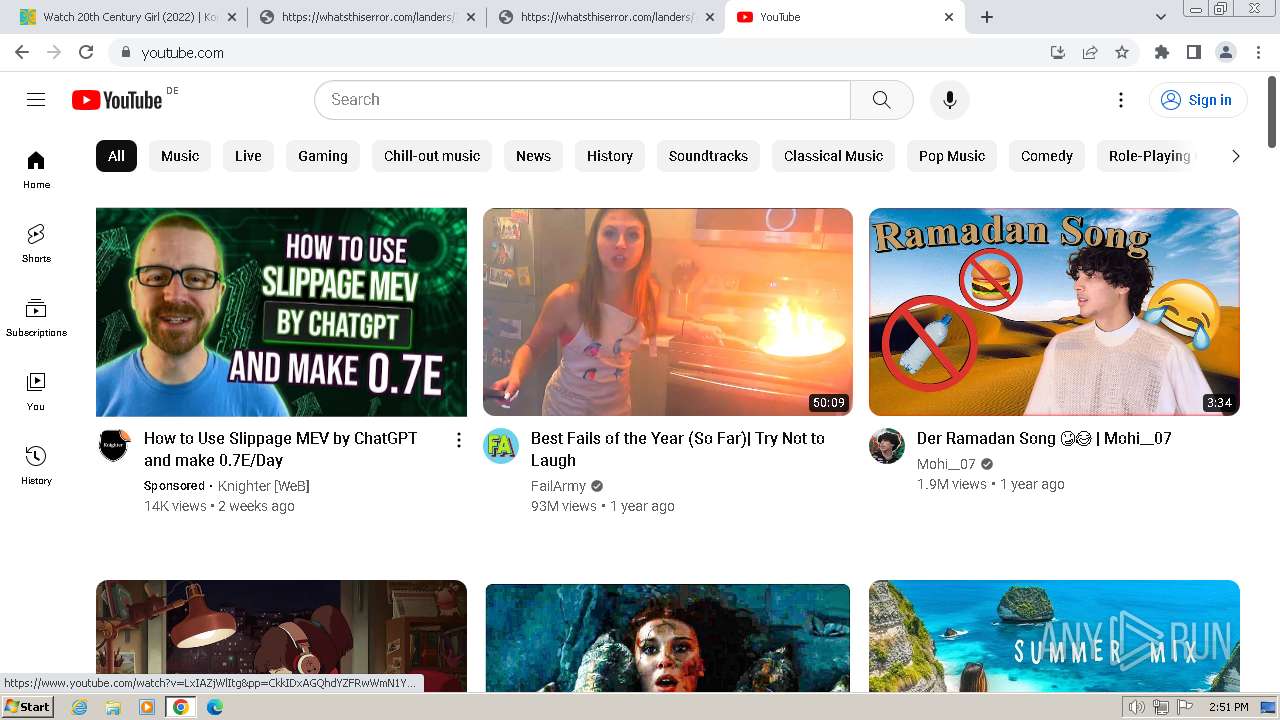Open Best Fails of the Year title
Screen dimensions: 1280x720
(x=678, y=449)
